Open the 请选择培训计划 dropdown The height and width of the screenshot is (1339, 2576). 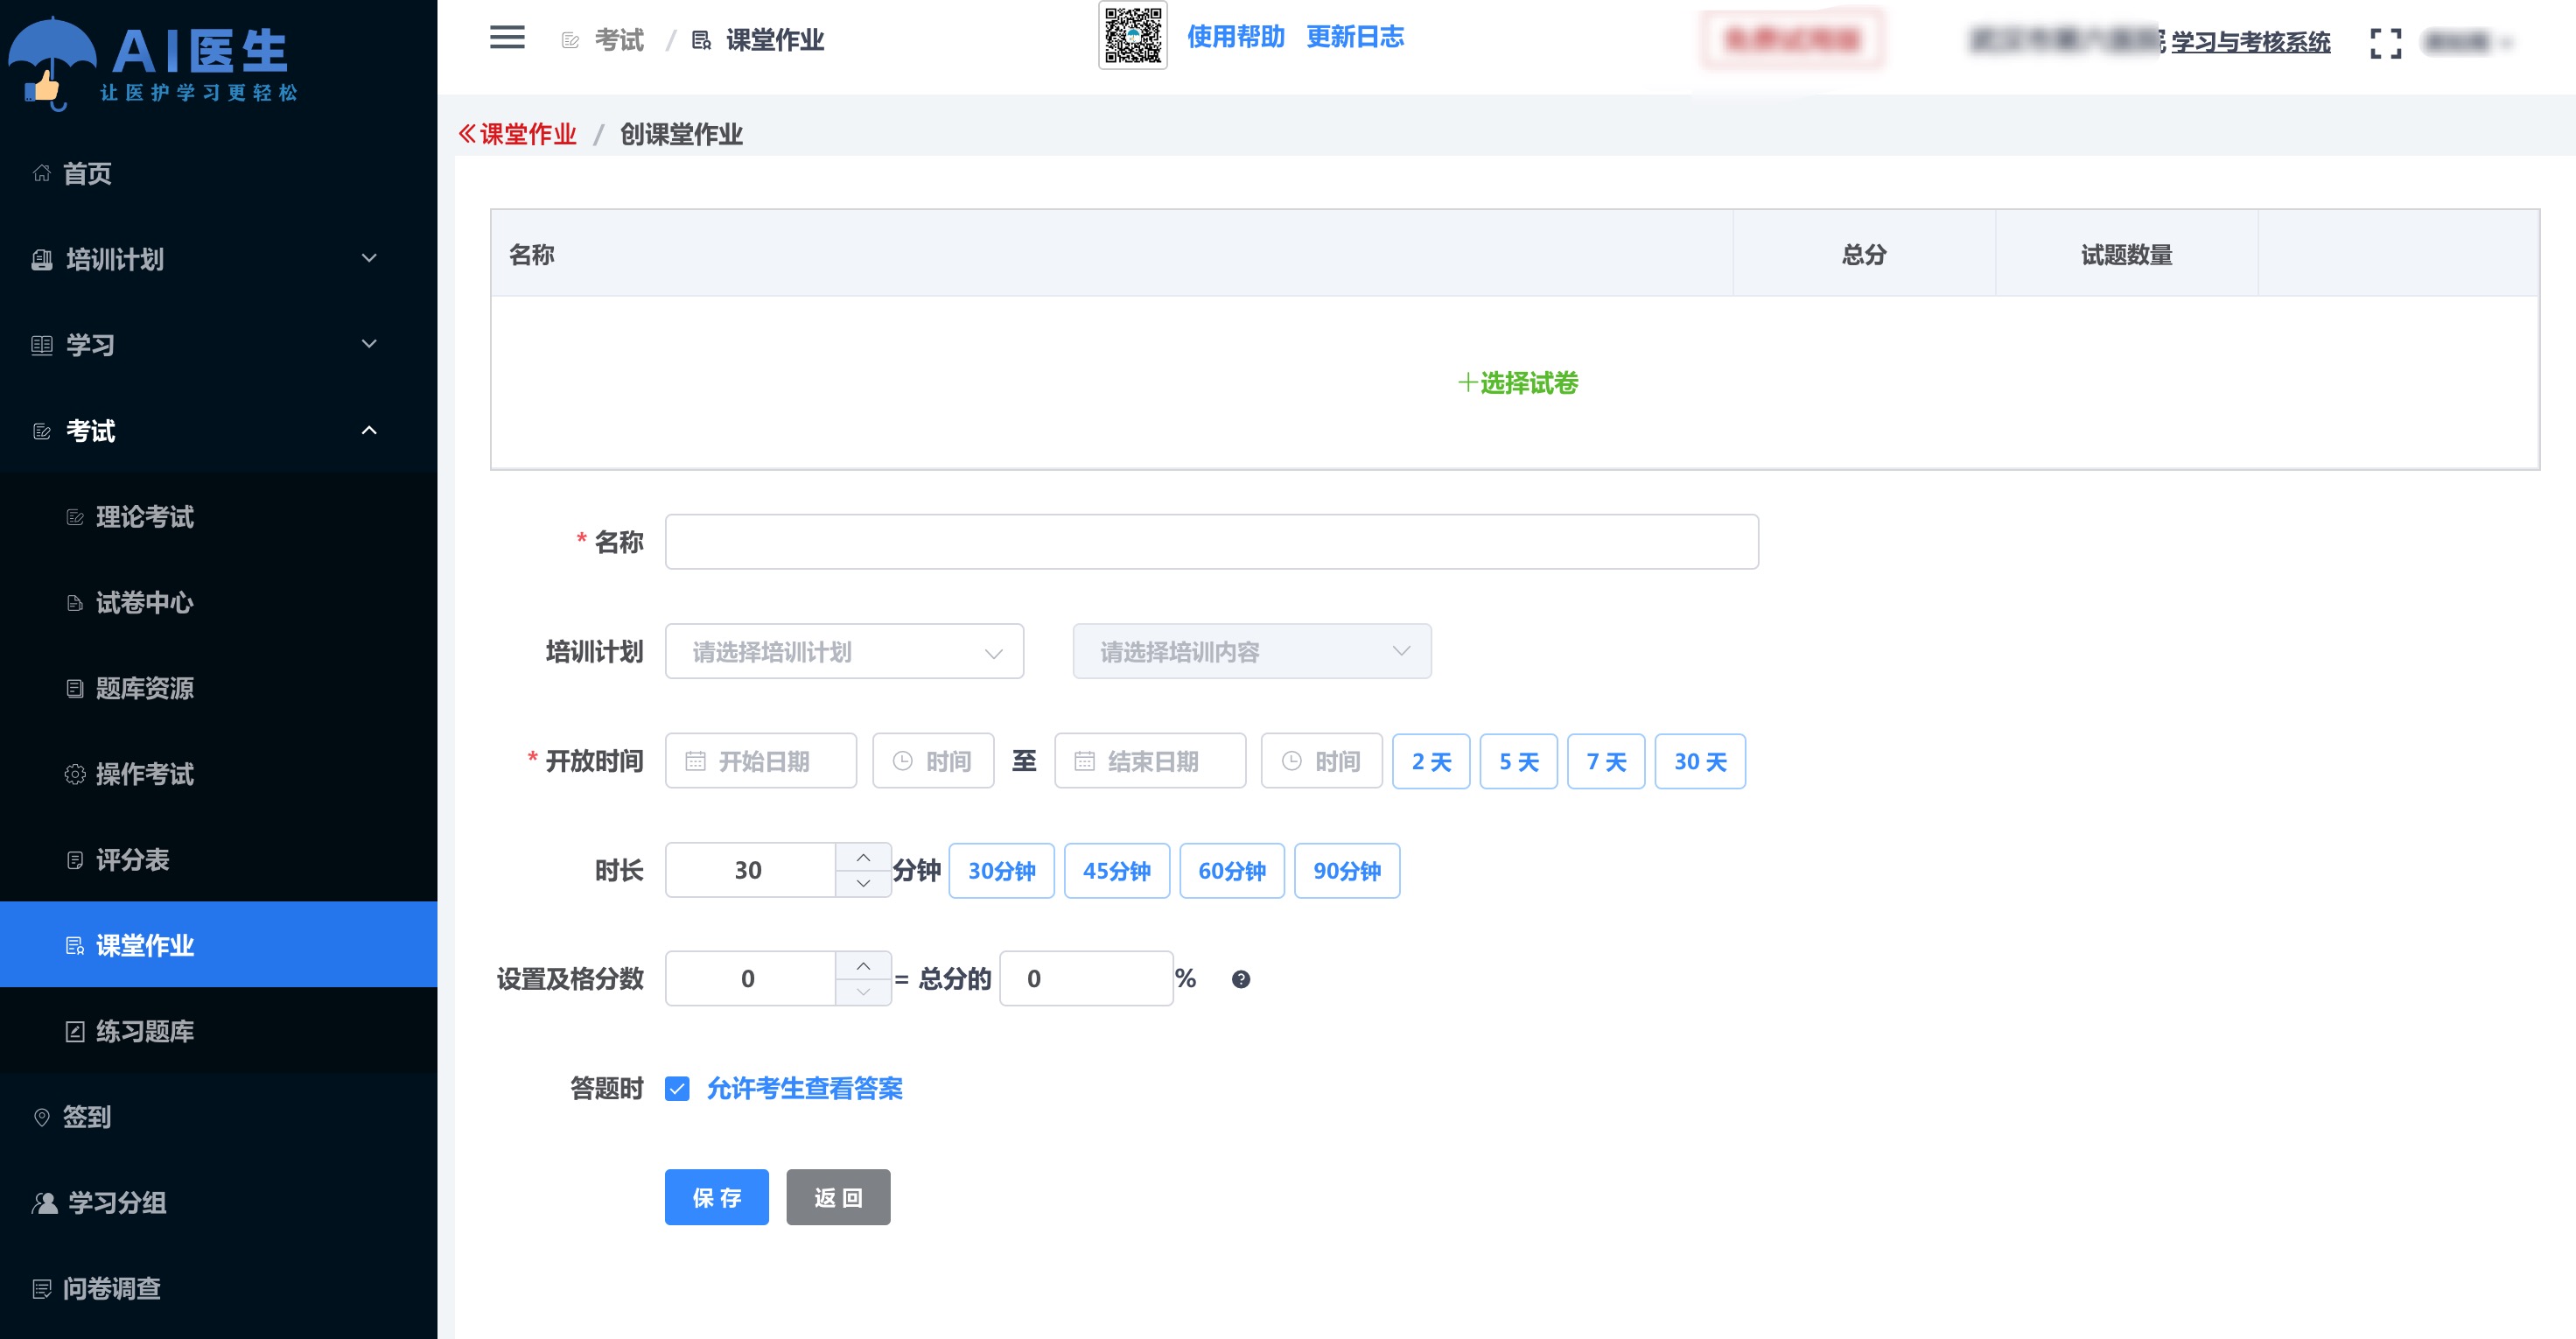click(844, 652)
